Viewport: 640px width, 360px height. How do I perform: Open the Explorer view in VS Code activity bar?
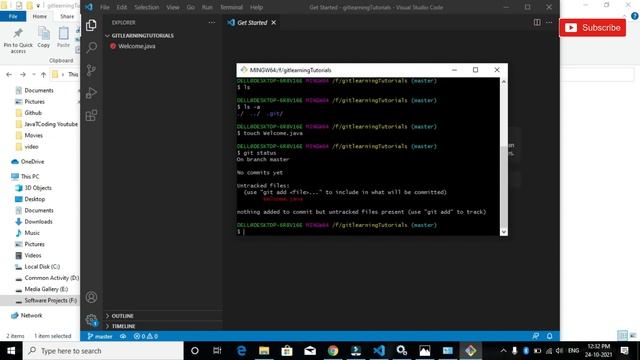[x=91, y=25]
